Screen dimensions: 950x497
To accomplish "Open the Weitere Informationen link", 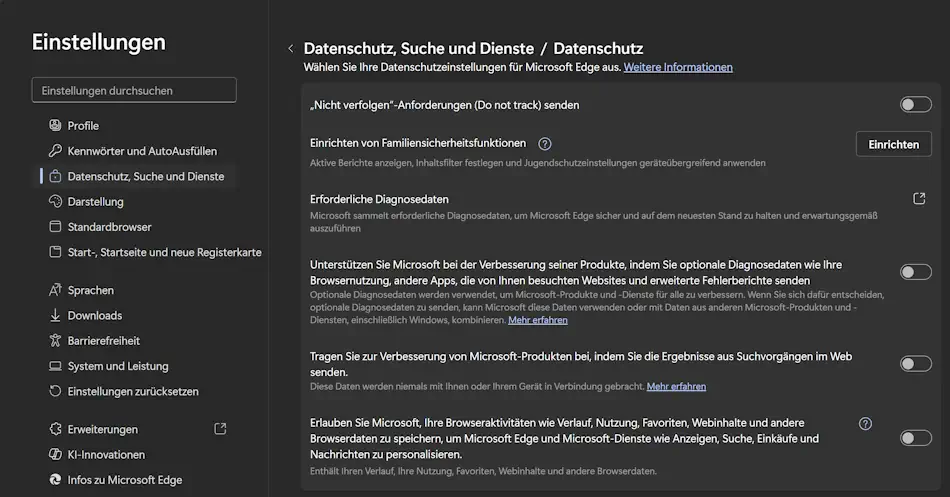I will [x=678, y=67].
